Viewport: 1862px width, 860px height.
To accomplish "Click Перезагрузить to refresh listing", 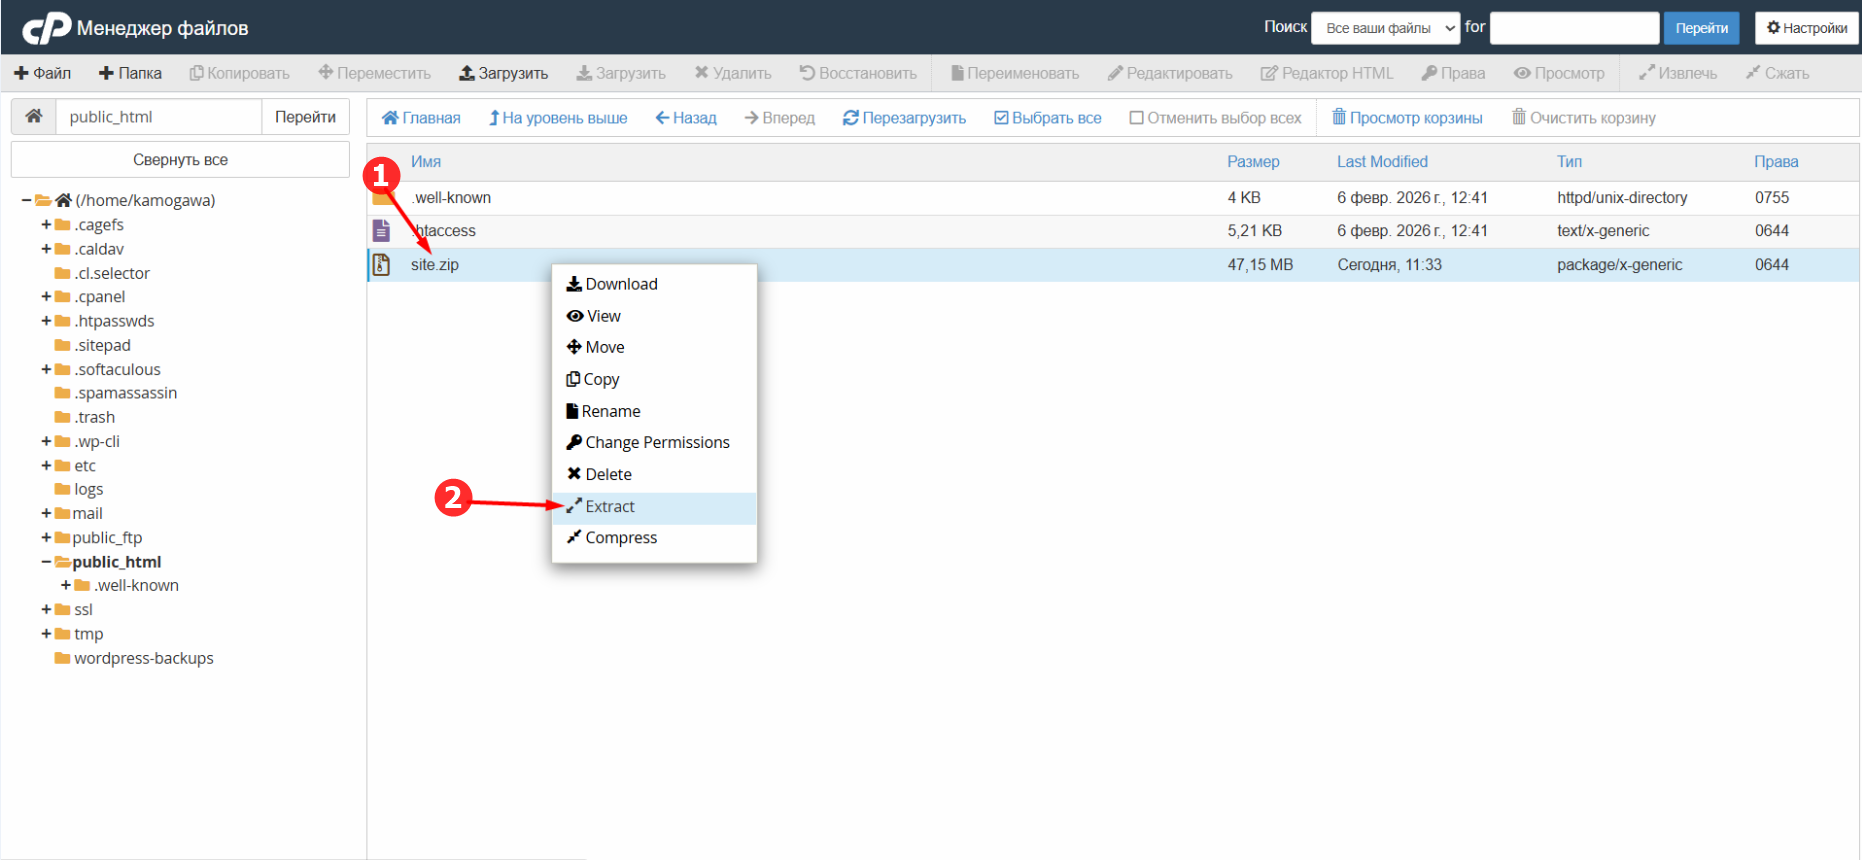I will pyautogui.click(x=904, y=118).
